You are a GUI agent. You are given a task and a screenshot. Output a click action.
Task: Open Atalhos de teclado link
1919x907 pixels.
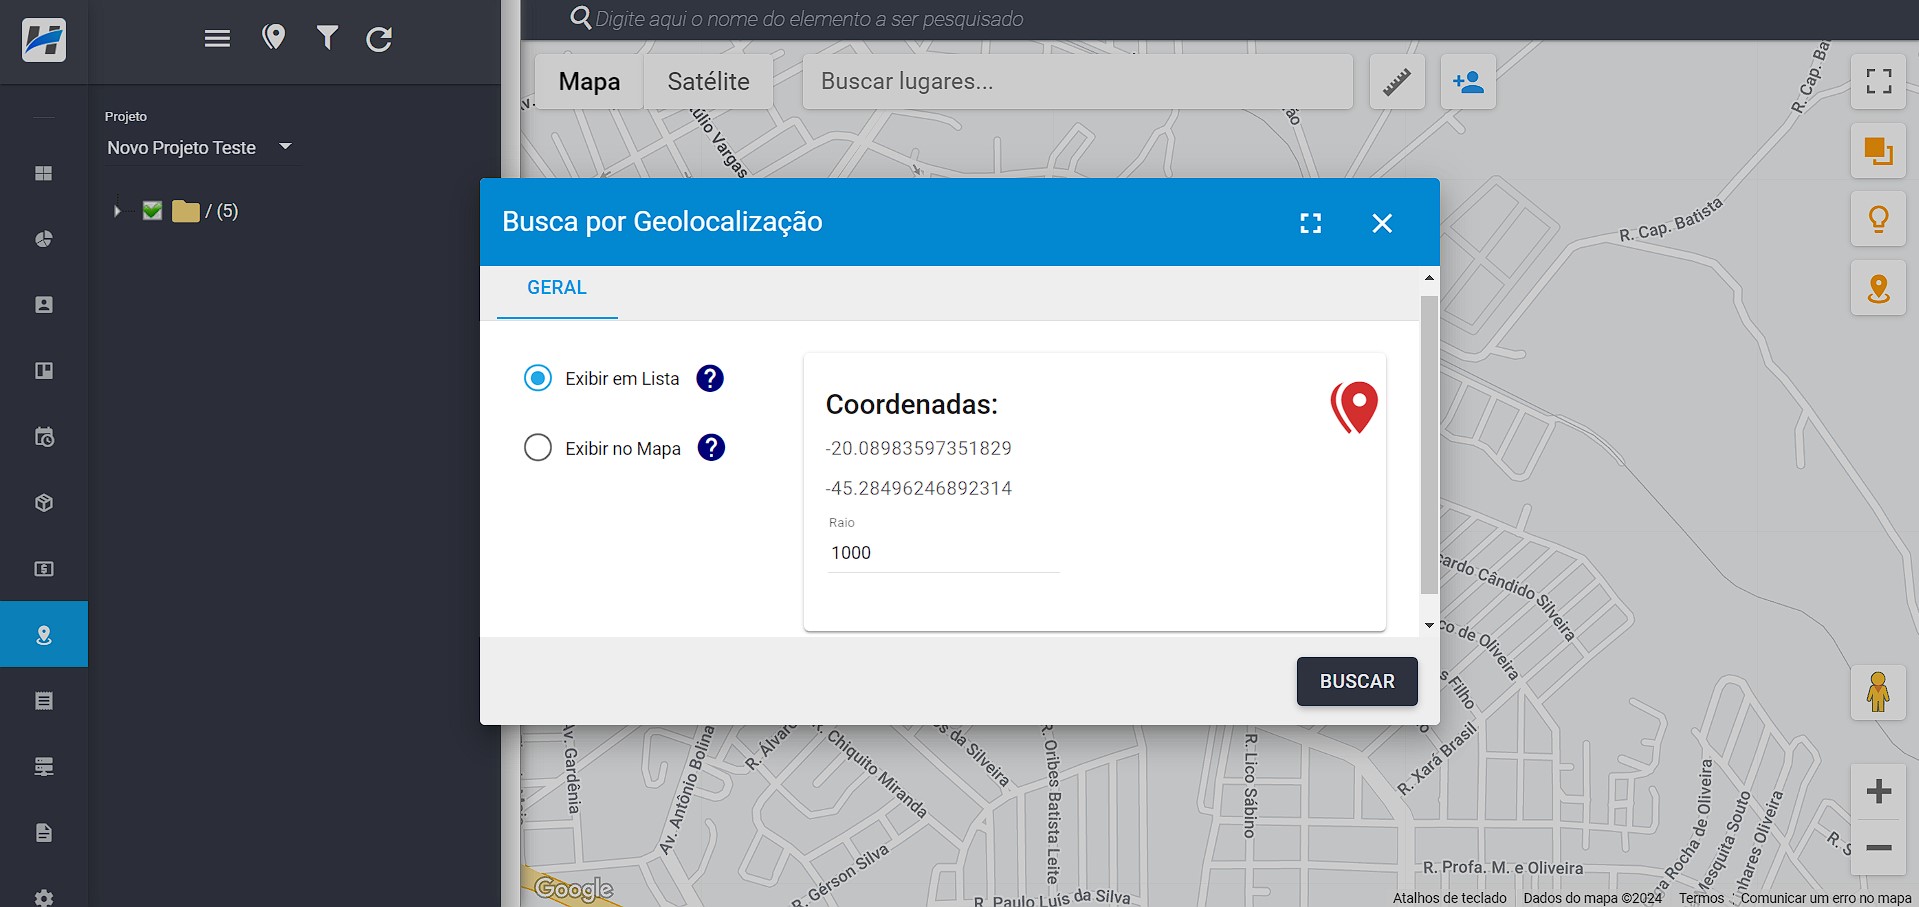1449,898
